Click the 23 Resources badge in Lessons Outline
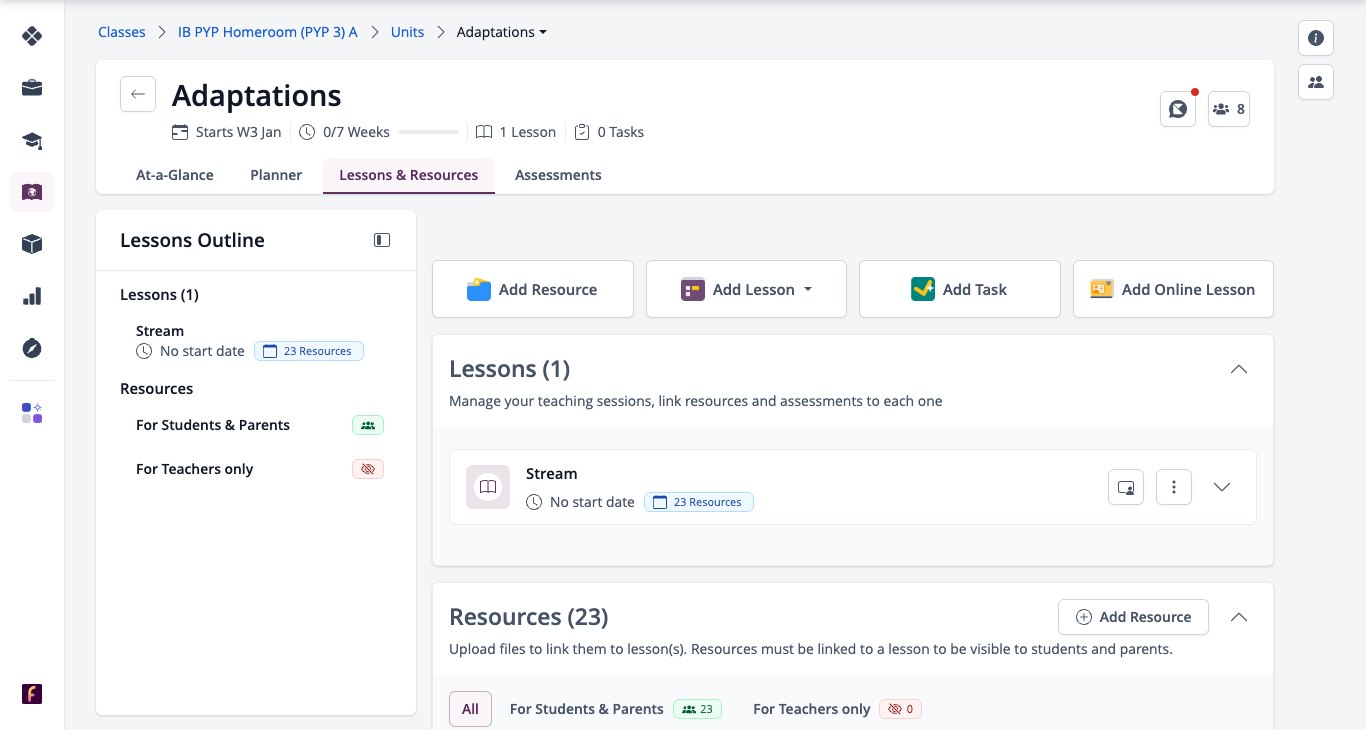This screenshot has height=730, width=1366. click(x=309, y=351)
